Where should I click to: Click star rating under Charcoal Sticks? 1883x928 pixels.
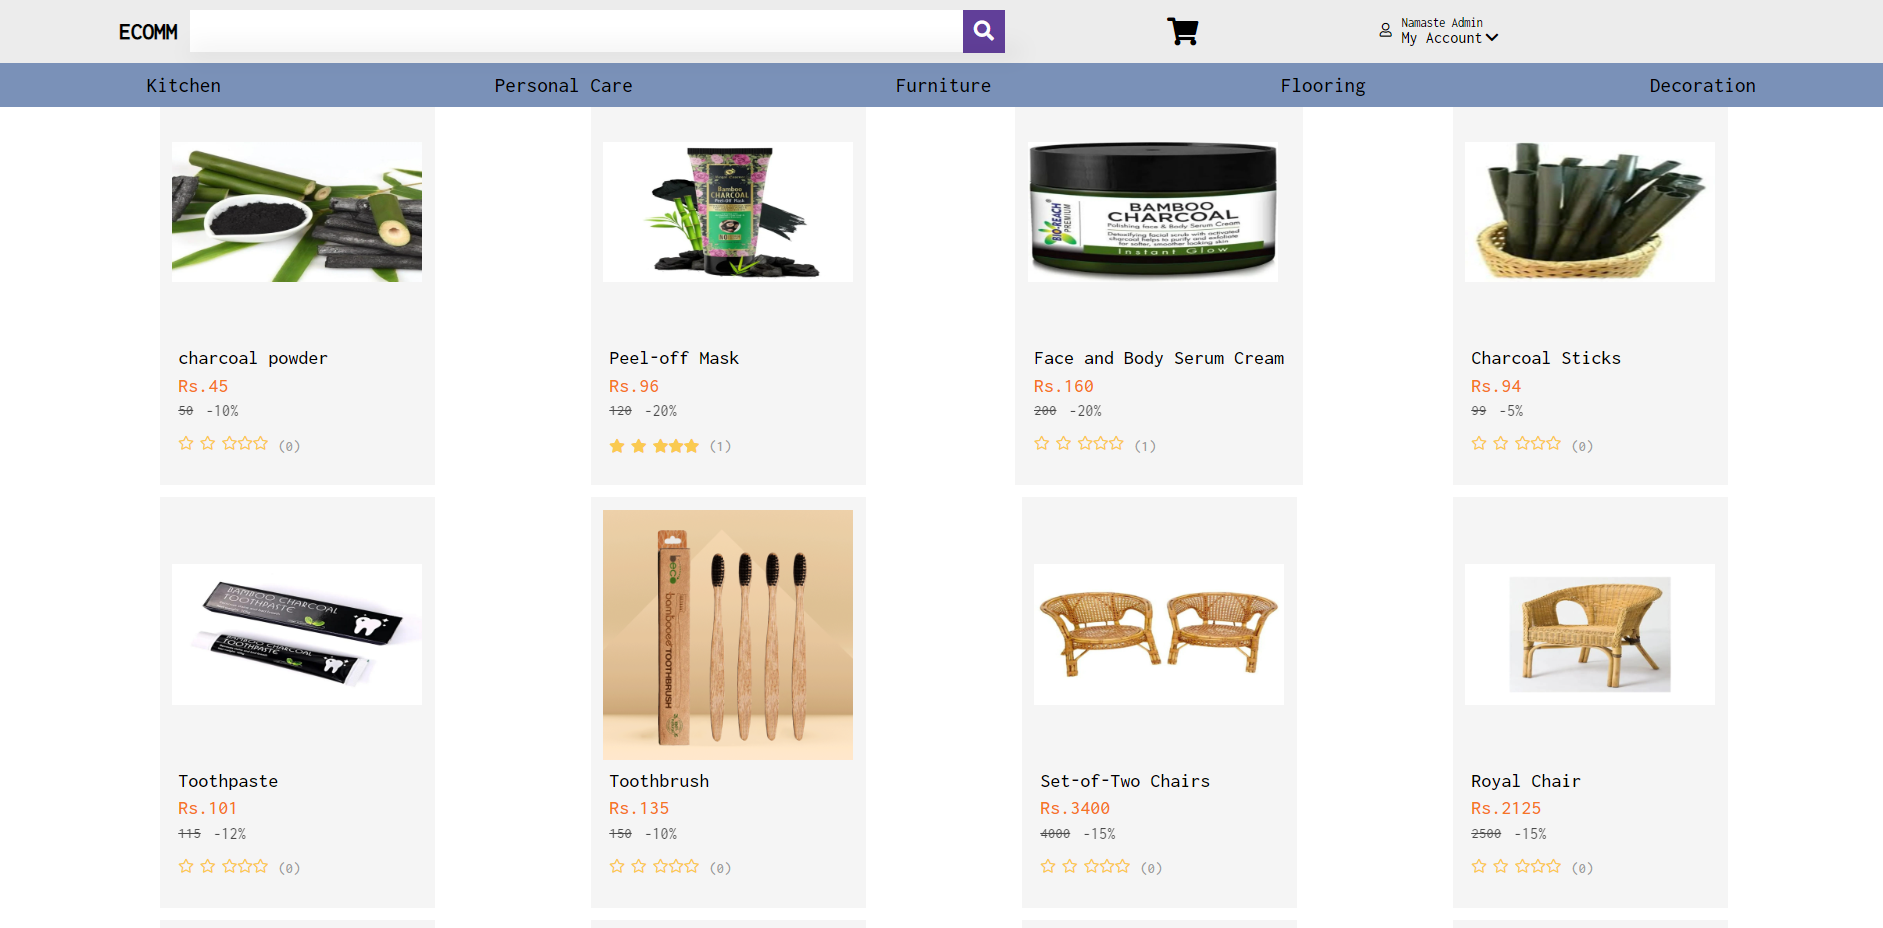tap(1516, 443)
